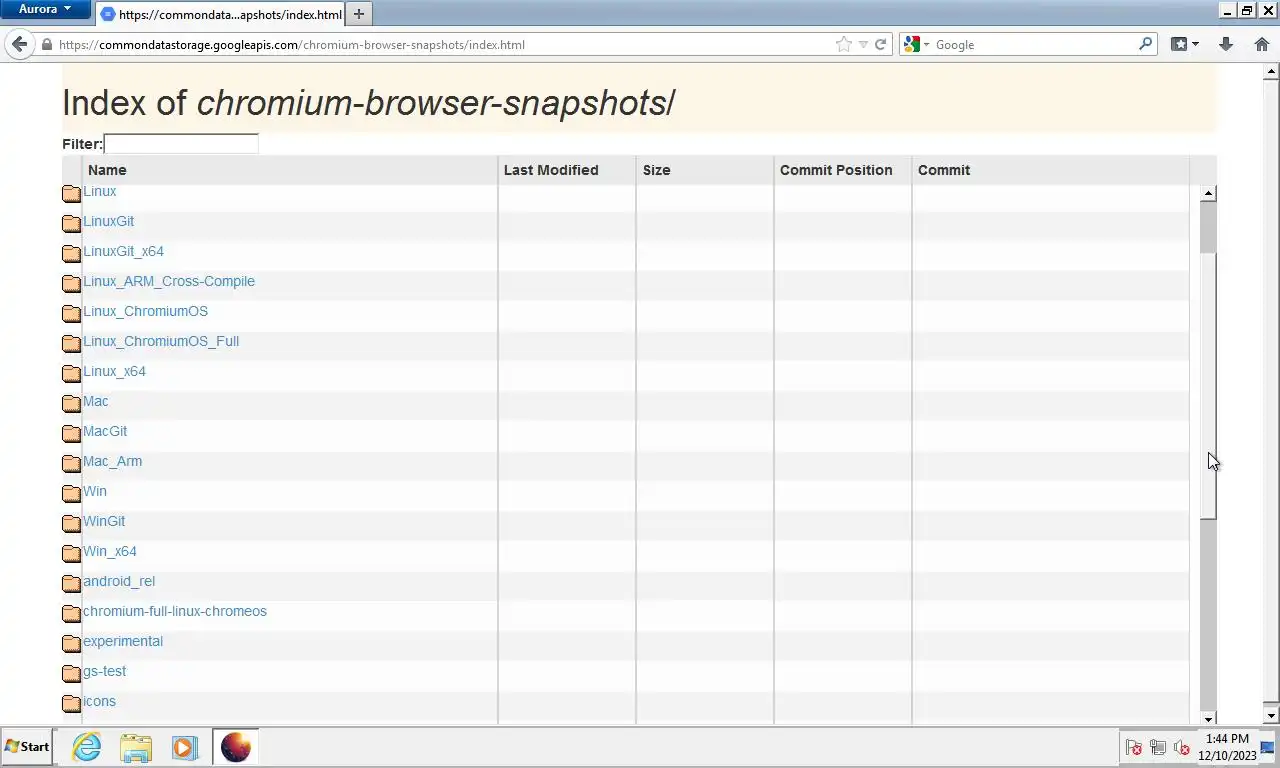
Task: Click the taskbar clock showing 1:44 PM
Action: pos(1227,747)
